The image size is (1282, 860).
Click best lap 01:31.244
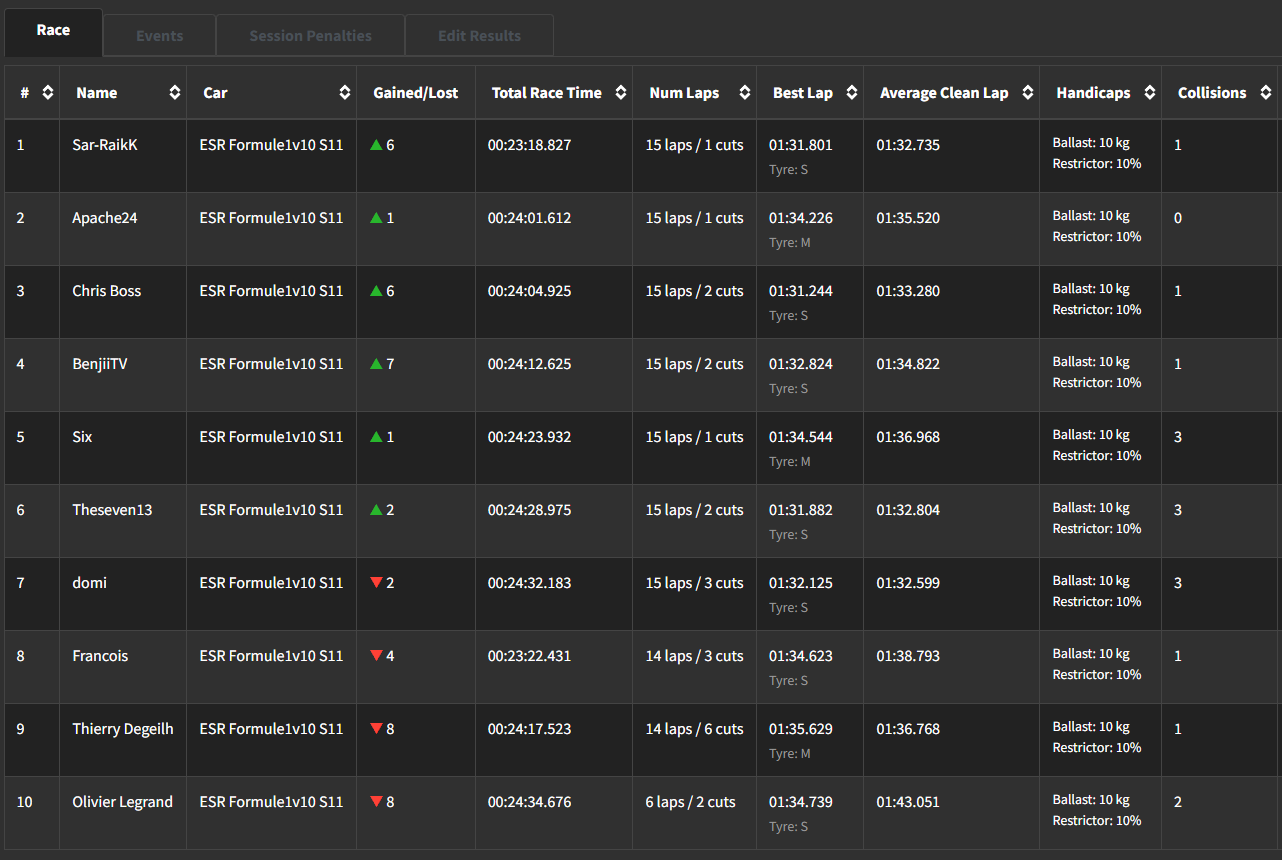point(801,291)
